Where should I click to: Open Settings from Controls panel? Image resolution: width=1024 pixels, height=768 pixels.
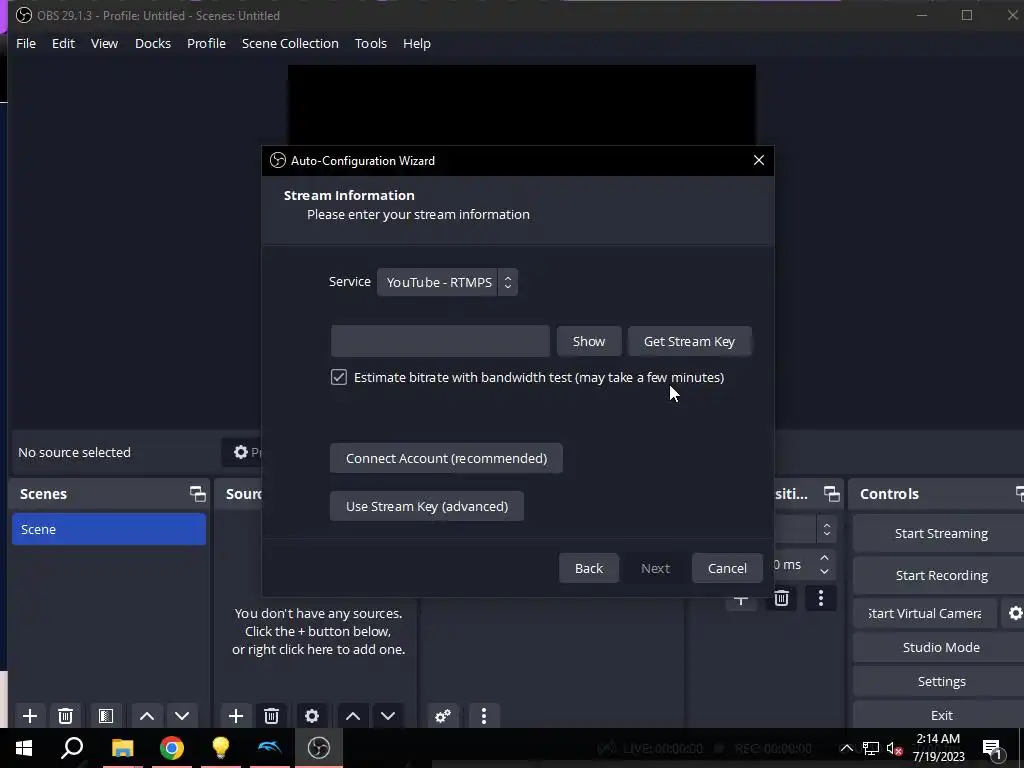click(x=940, y=681)
